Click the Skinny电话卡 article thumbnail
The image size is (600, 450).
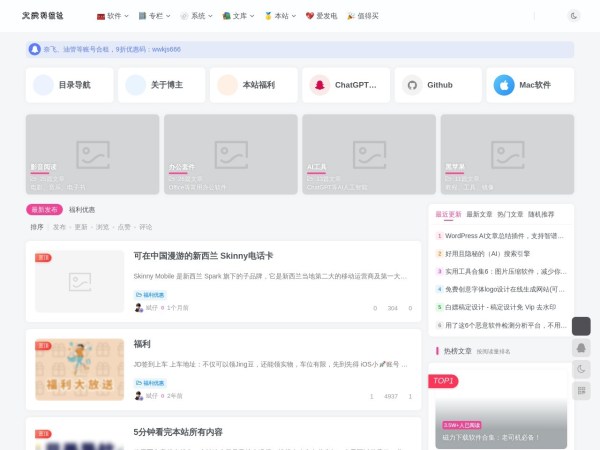coord(80,282)
